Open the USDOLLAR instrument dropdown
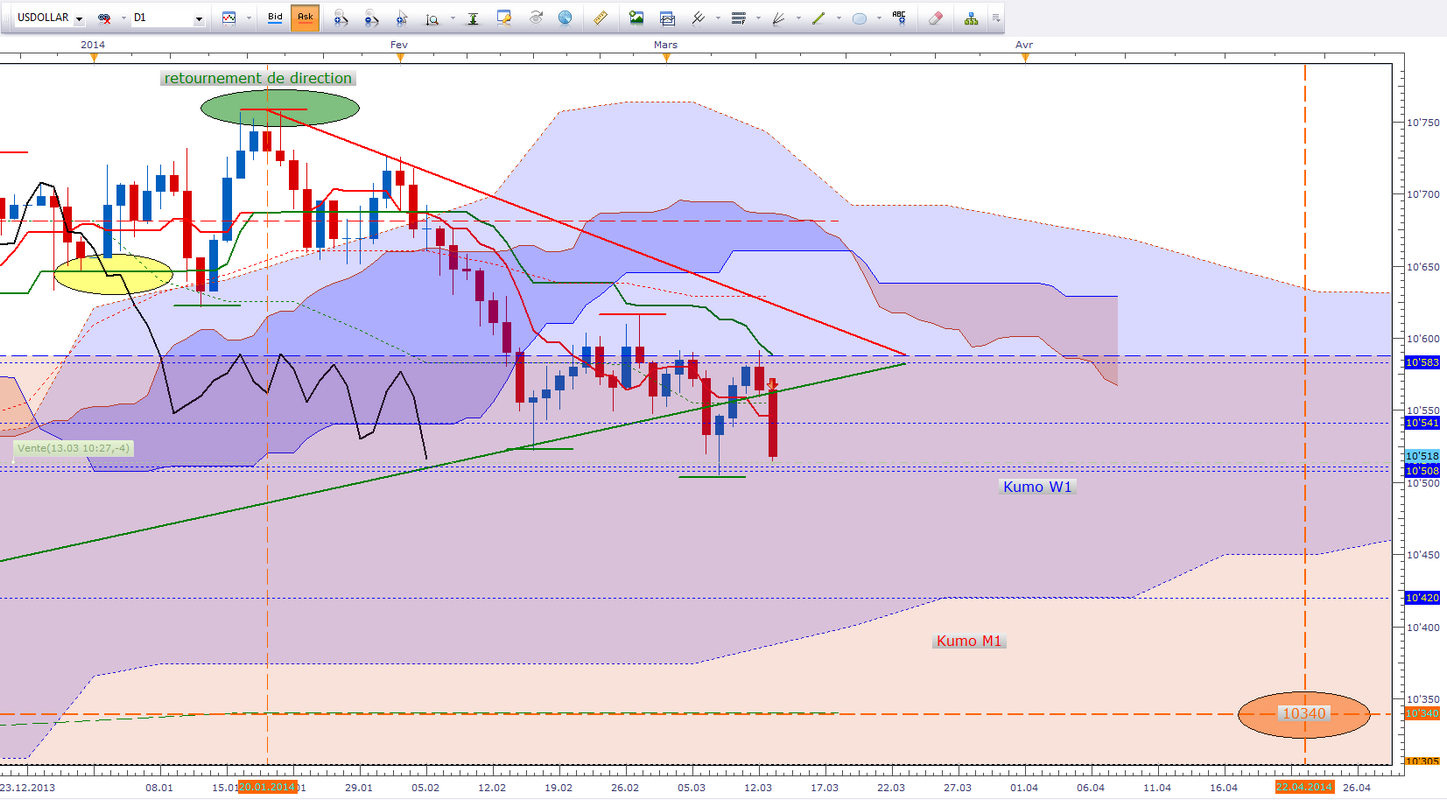The height and width of the screenshot is (800, 1447). pos(79,19)
